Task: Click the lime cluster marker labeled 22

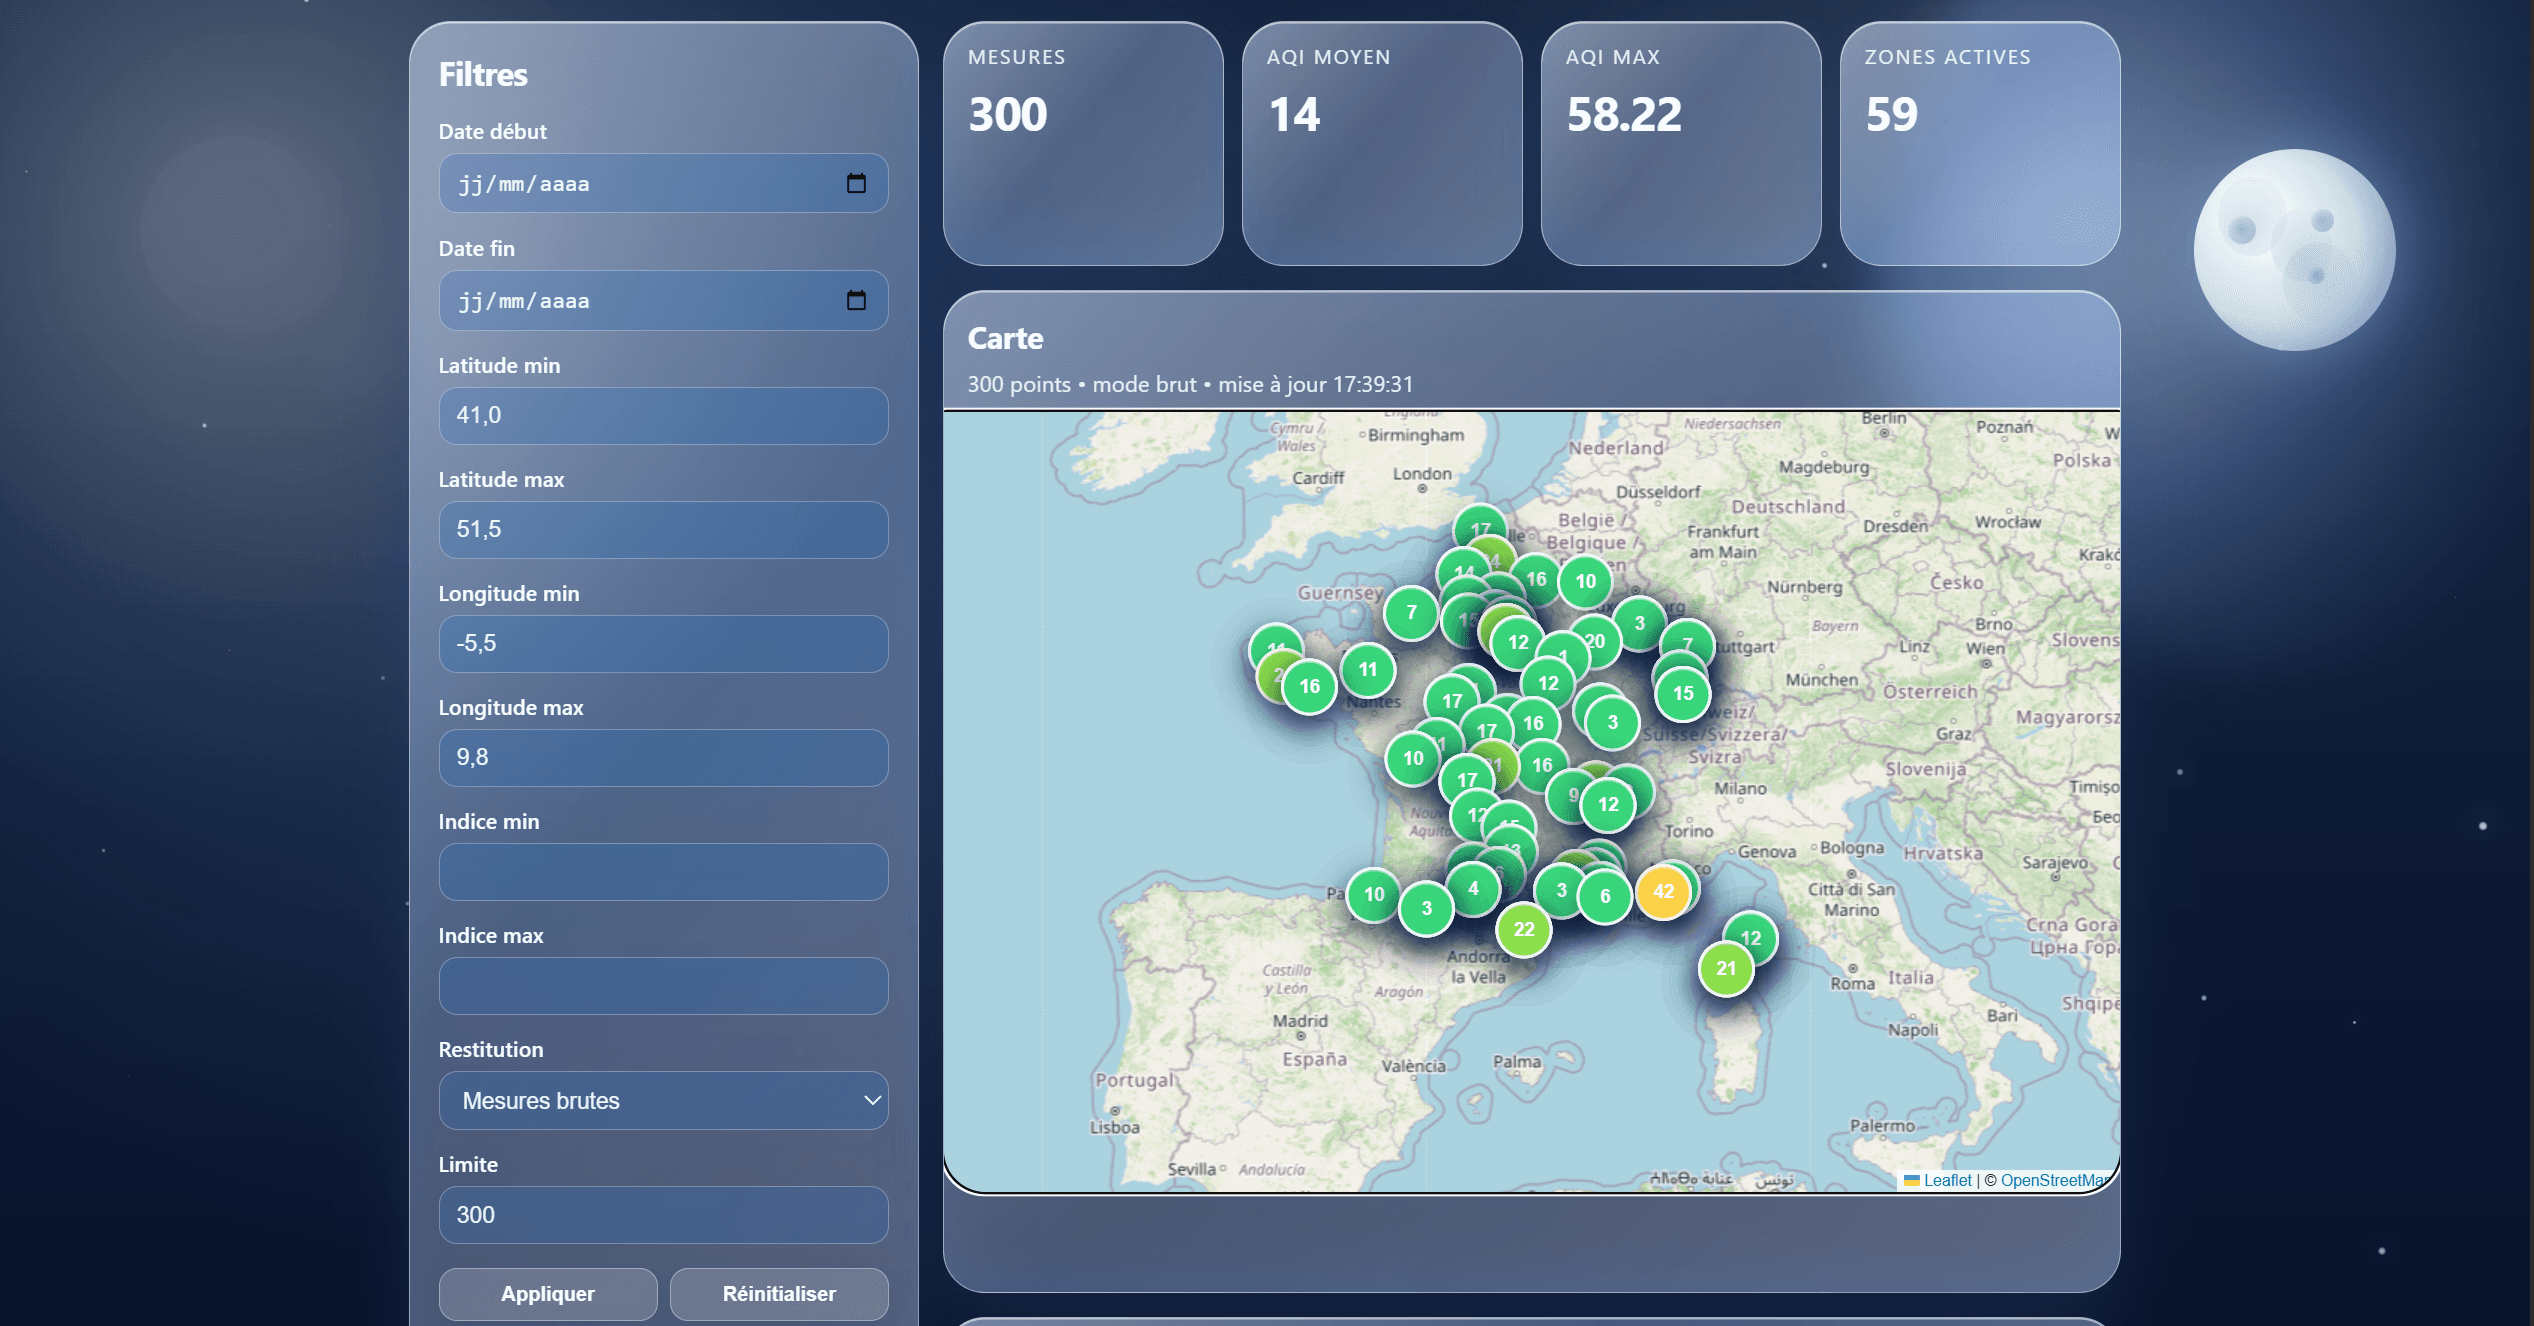Action: [x=1524, y=929]
